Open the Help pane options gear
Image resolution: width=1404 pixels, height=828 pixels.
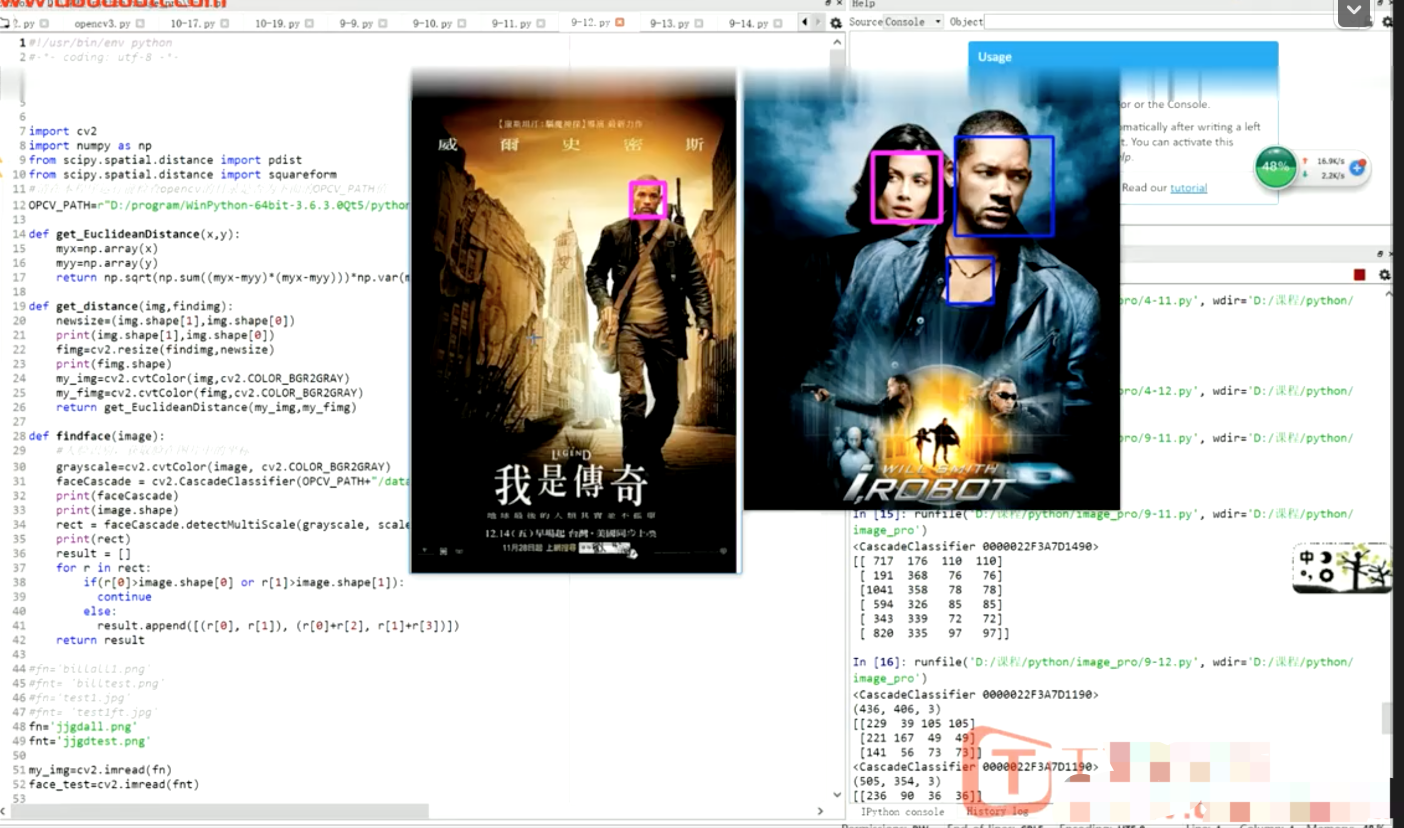click(1386, 21)
